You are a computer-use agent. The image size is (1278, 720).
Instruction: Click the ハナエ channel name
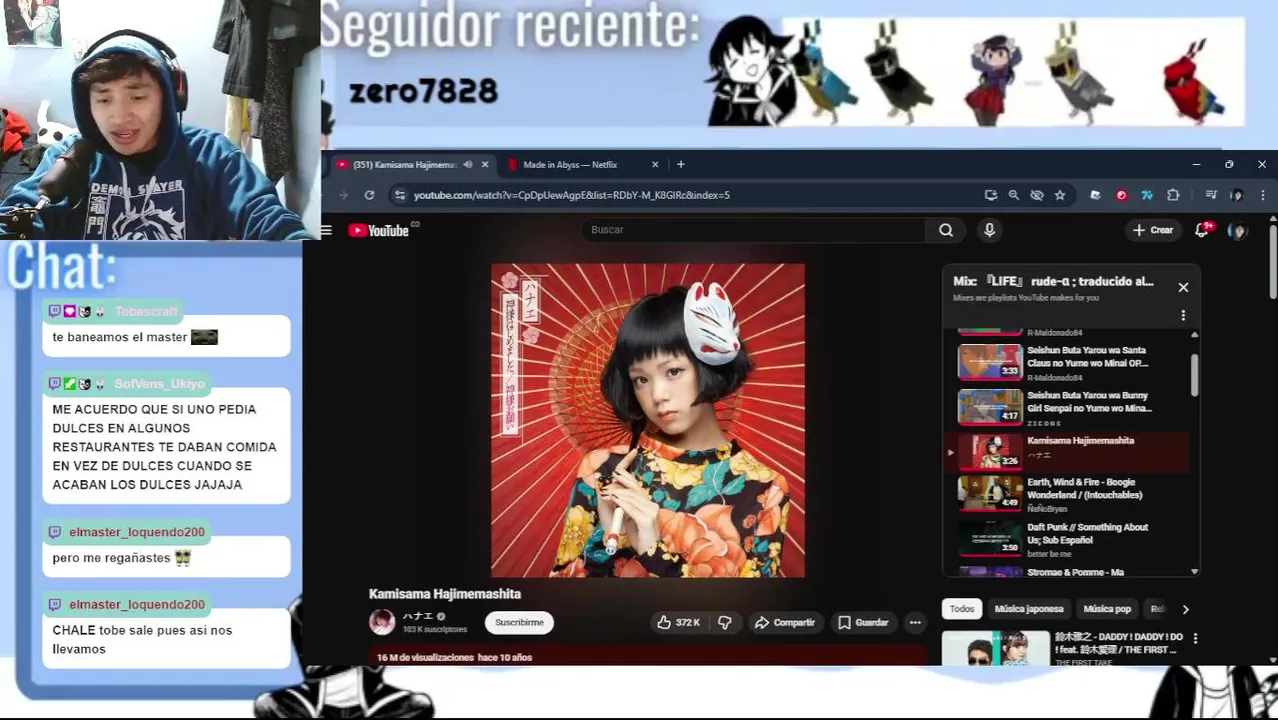tap(417, 616)
